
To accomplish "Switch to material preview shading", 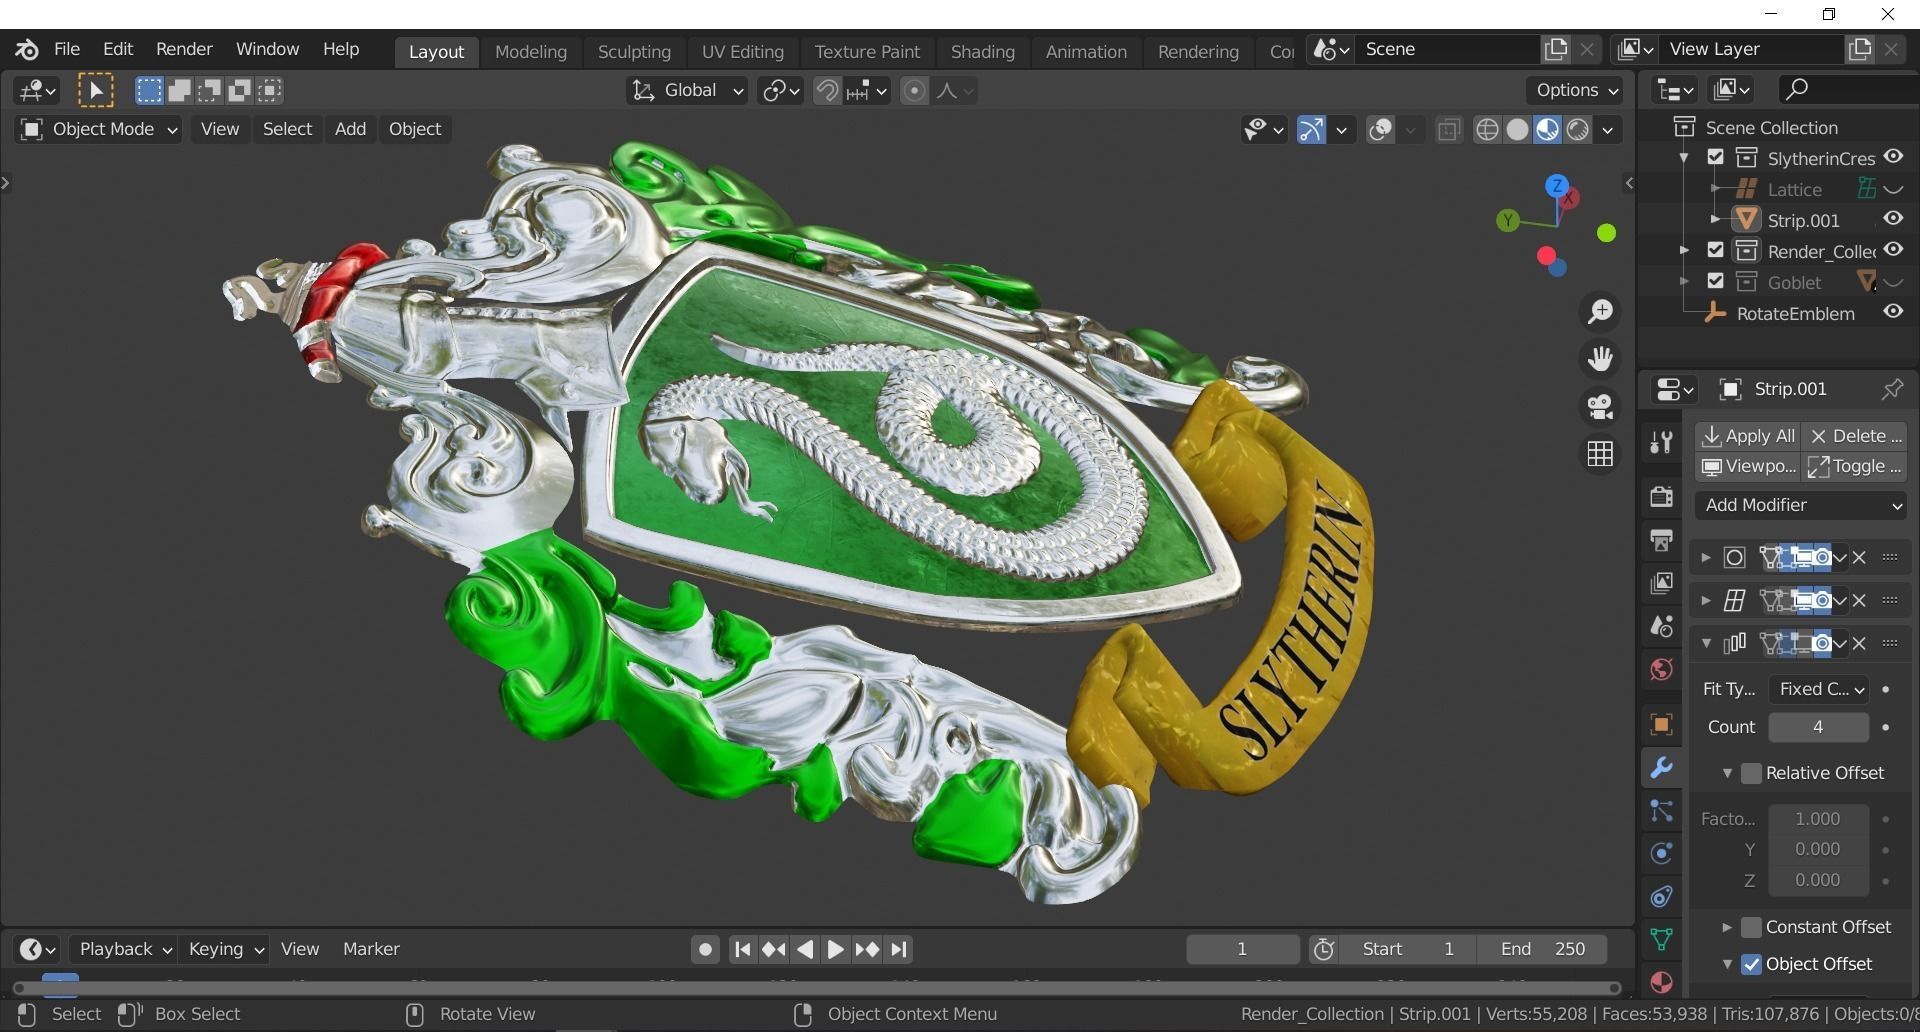I will (1547, 130).
